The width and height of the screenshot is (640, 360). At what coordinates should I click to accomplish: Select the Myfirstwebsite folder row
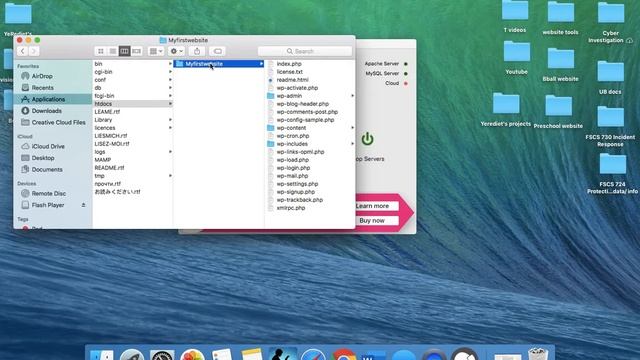coord(219,64)
